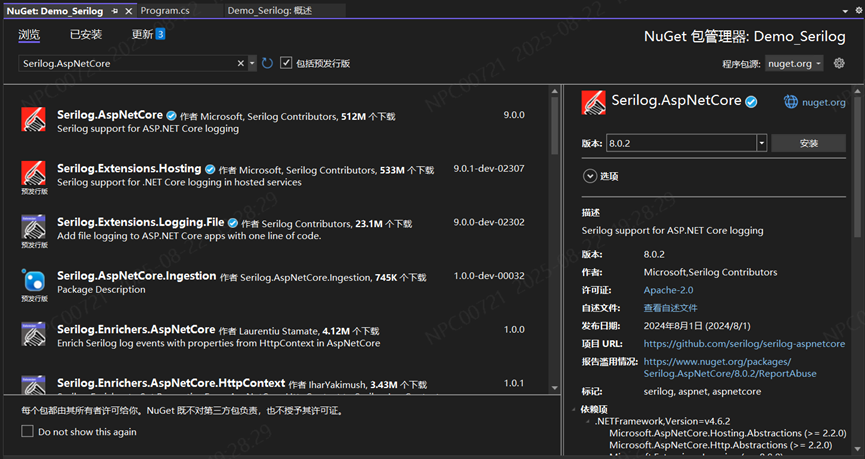This screenshot has width=865, height=459.
Task: Collapse the .NETFramework v4.6.2 dependency group
Action: [588, 421]
